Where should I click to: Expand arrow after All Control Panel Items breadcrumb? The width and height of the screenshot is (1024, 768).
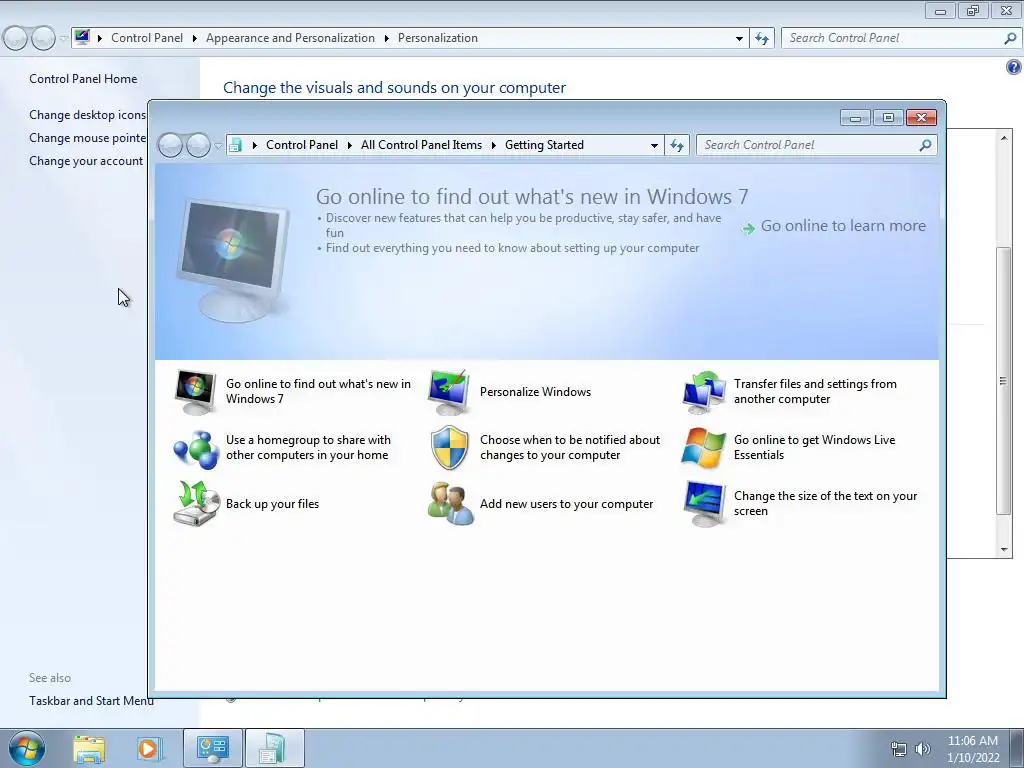[x=493, y=145]
